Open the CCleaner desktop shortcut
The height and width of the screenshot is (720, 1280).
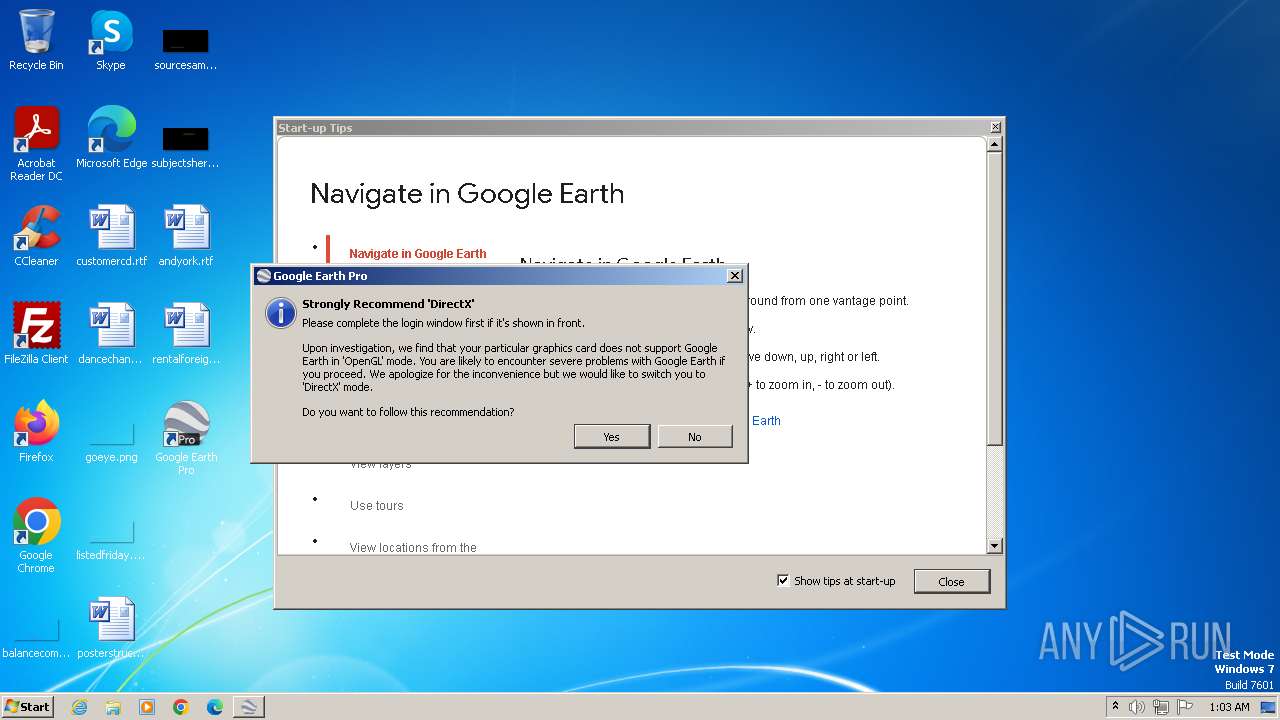coord(36,236)
